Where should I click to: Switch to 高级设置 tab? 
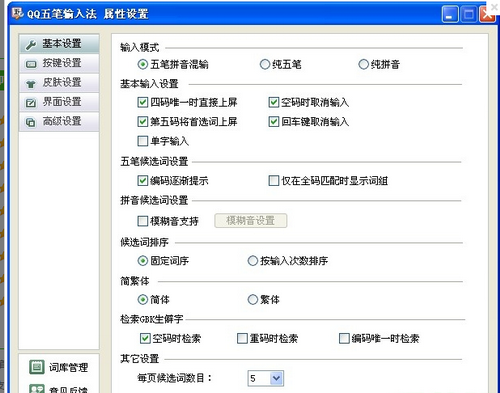pyautogui.click(x=59, y=121)
